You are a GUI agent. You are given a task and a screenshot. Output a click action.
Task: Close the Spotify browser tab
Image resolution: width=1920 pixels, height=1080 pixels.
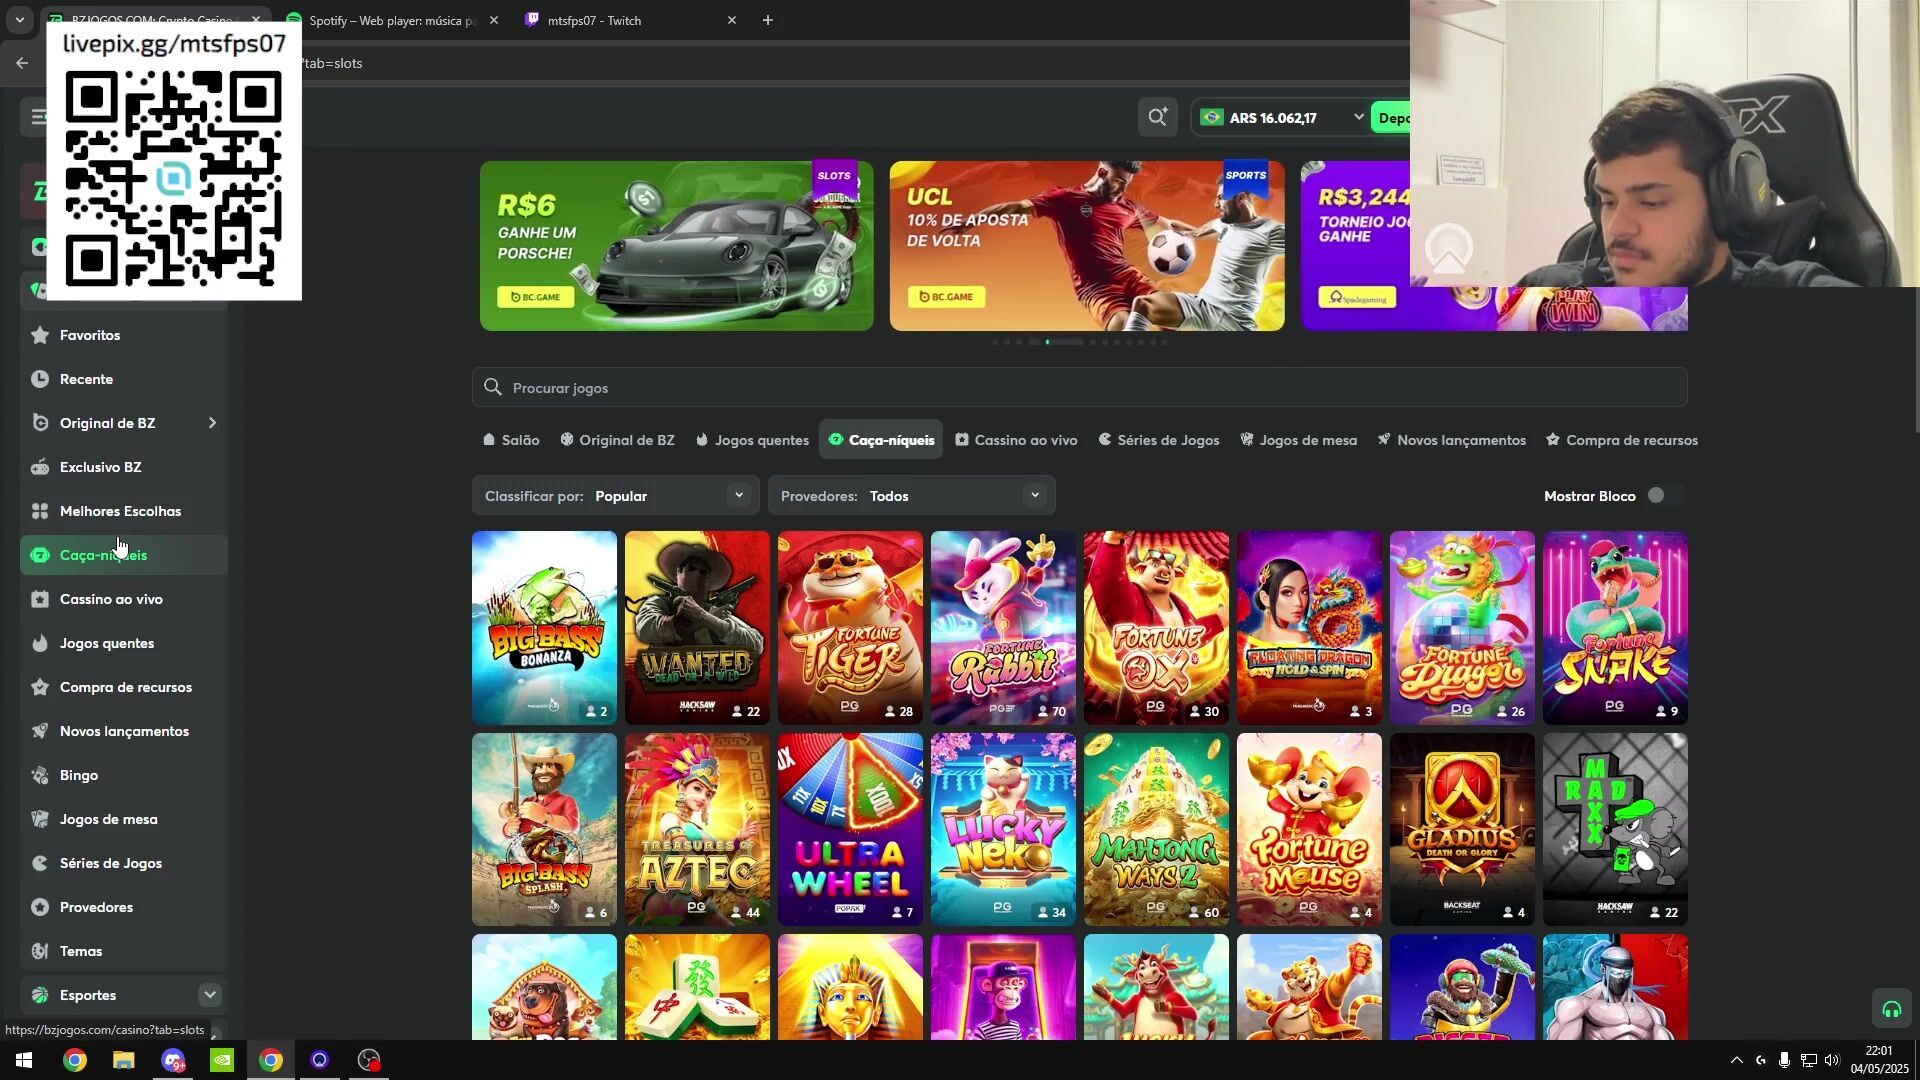tap(494, 20)
